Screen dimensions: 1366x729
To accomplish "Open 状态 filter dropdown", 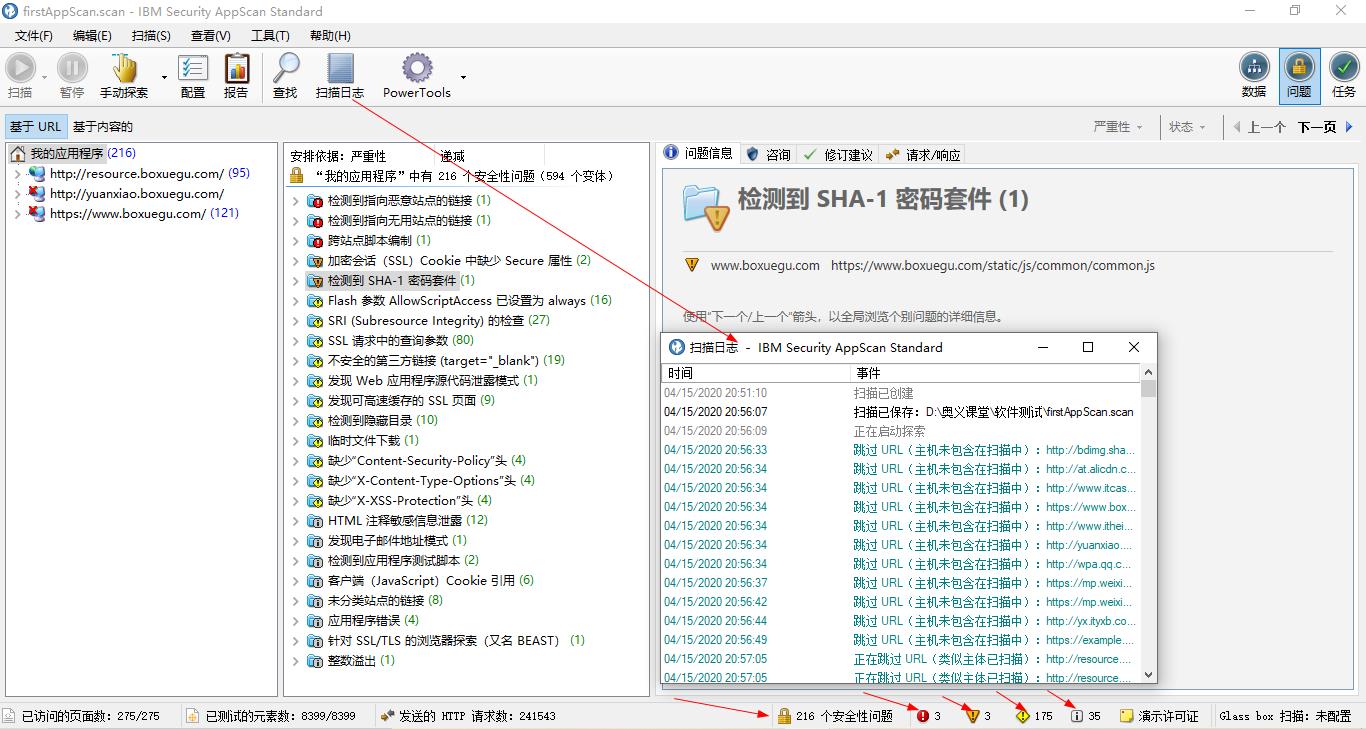I will 1188,127.
